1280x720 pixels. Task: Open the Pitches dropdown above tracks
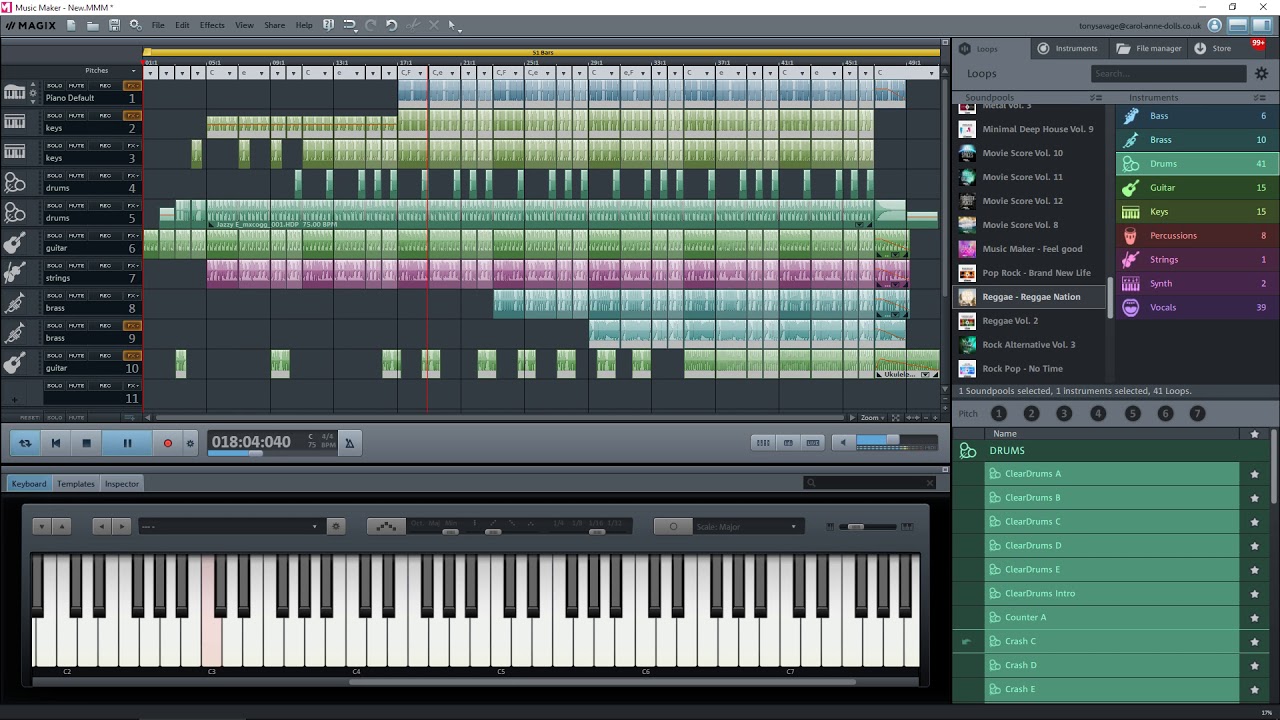(x=134, y=71)
